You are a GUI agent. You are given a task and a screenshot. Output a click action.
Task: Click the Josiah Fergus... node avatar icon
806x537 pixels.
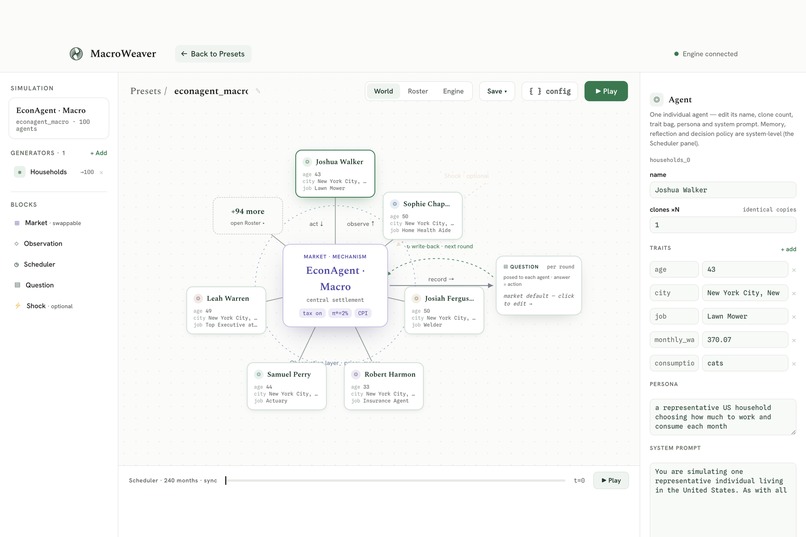click(x=416, y=299)
